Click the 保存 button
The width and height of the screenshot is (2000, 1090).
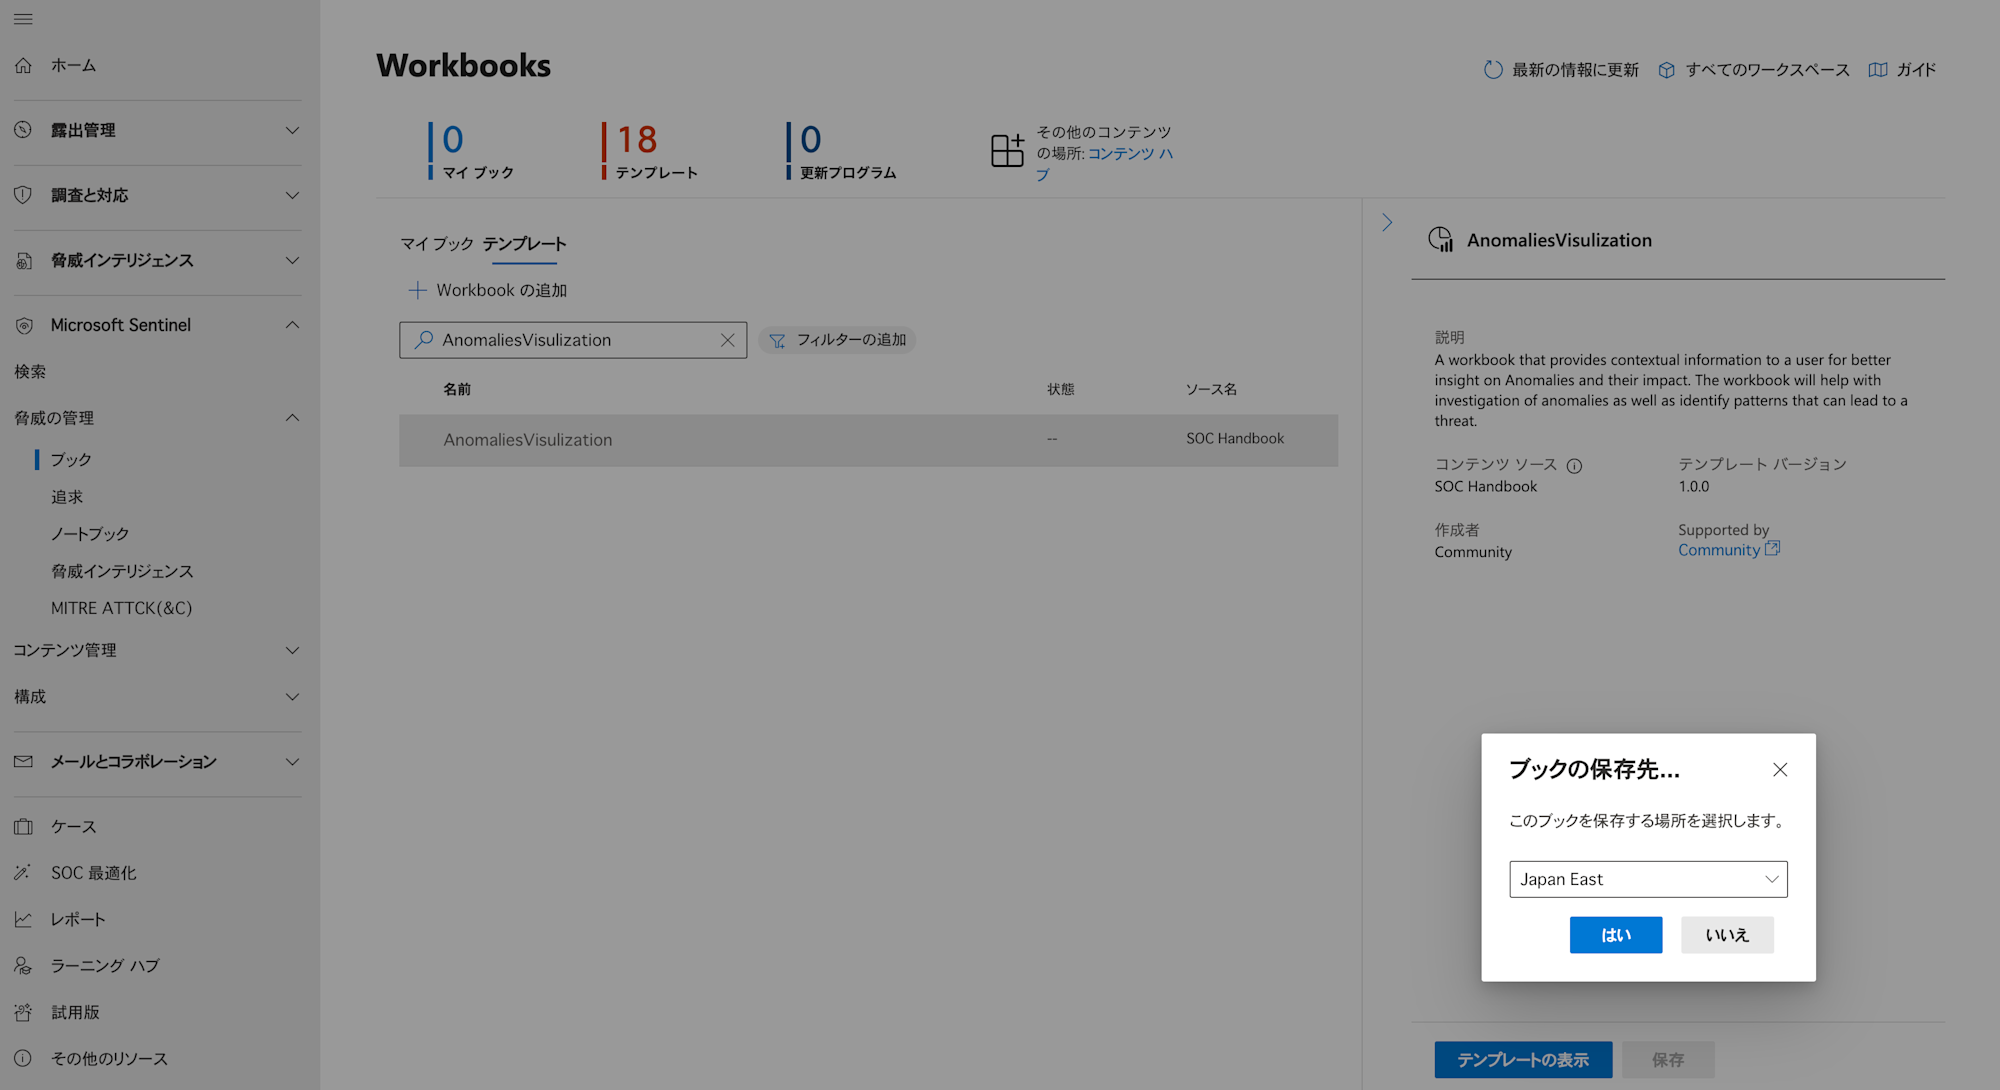coord(1668,1060)
